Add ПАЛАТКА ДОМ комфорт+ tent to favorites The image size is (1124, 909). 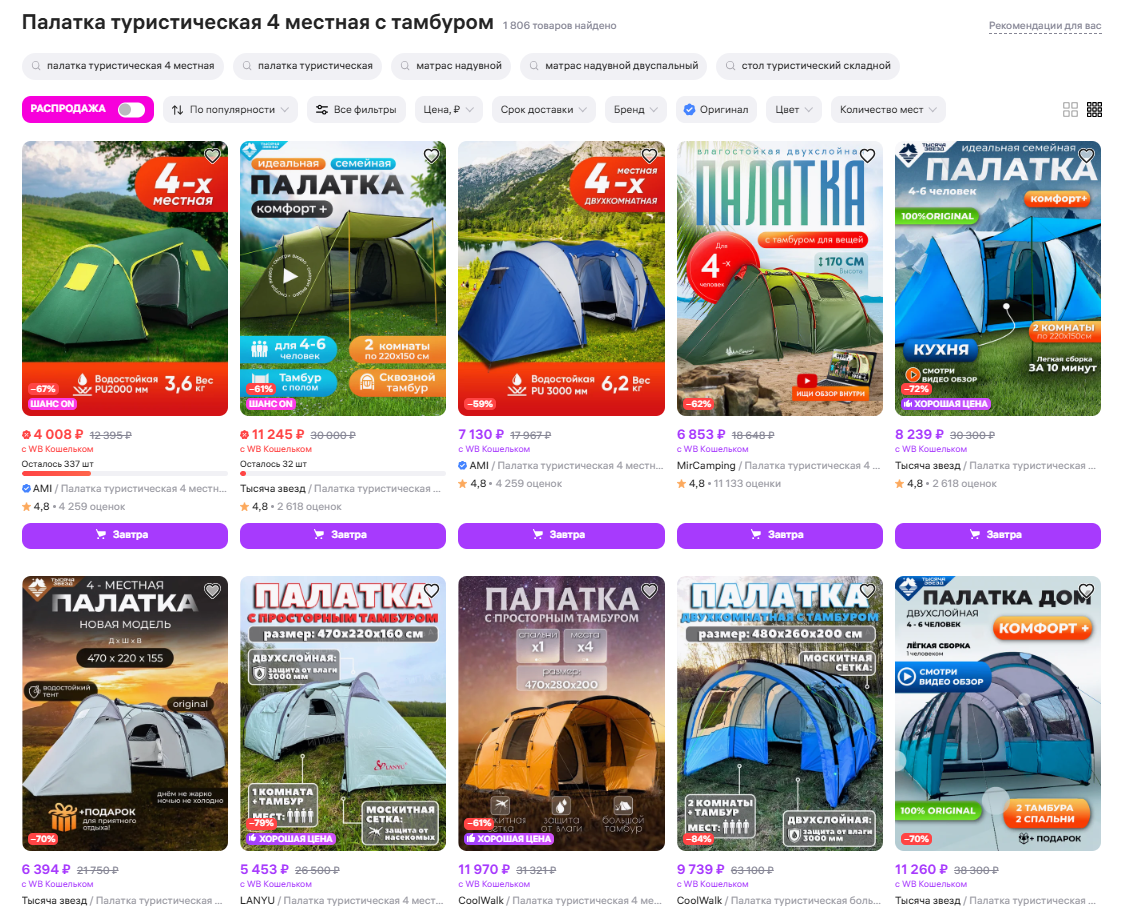click(1086, 591)
